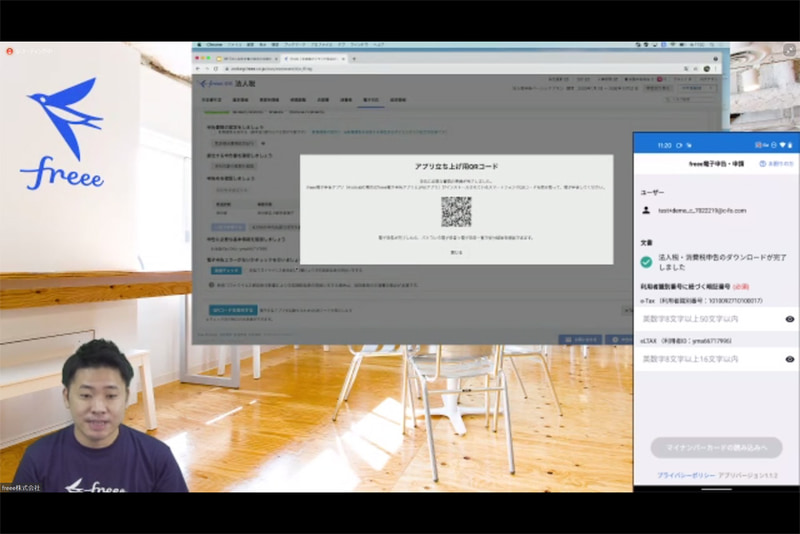Open the Chrome menu in macOS menu bar
The image size is (800, 534).
click(214, 45)
